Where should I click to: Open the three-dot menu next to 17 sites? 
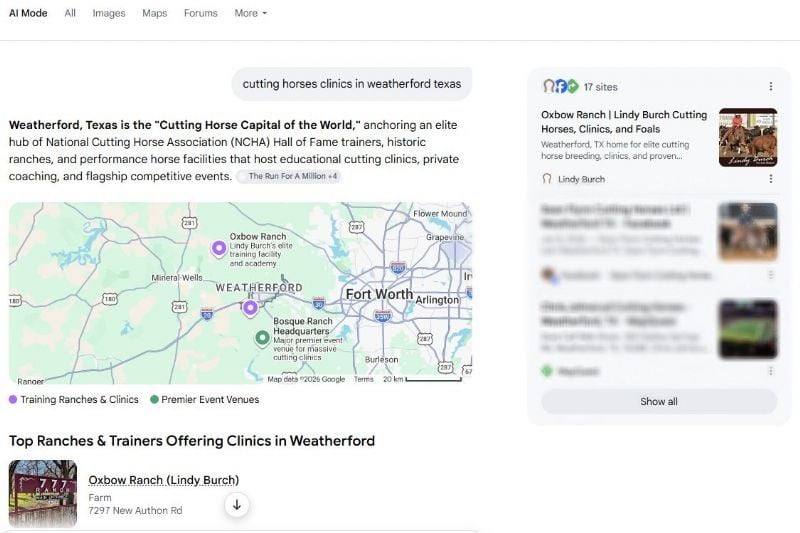click(770, 87)
